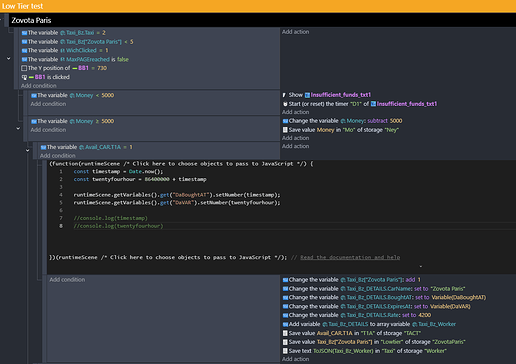Click the variable icon beside WichClicked = 1

[x=24, y=51]
